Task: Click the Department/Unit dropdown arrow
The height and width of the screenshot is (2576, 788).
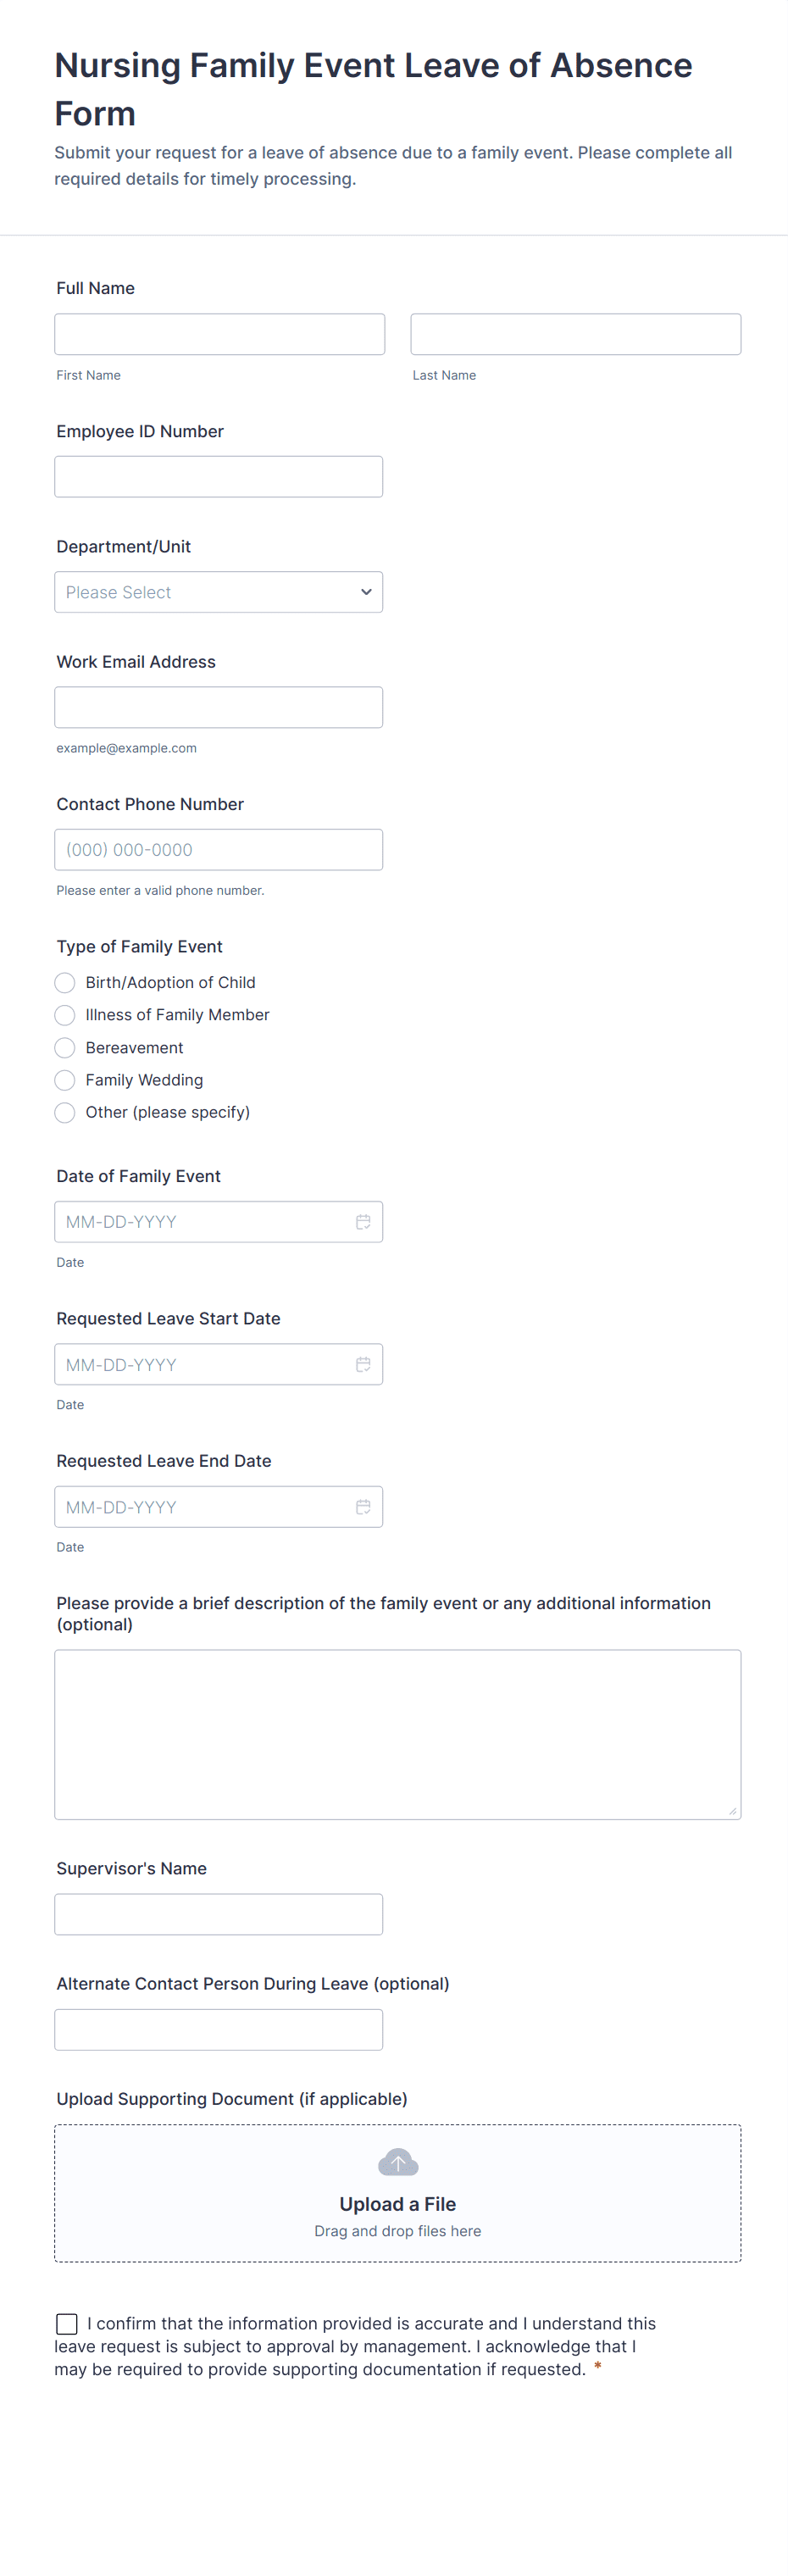Action: (366, 592)
